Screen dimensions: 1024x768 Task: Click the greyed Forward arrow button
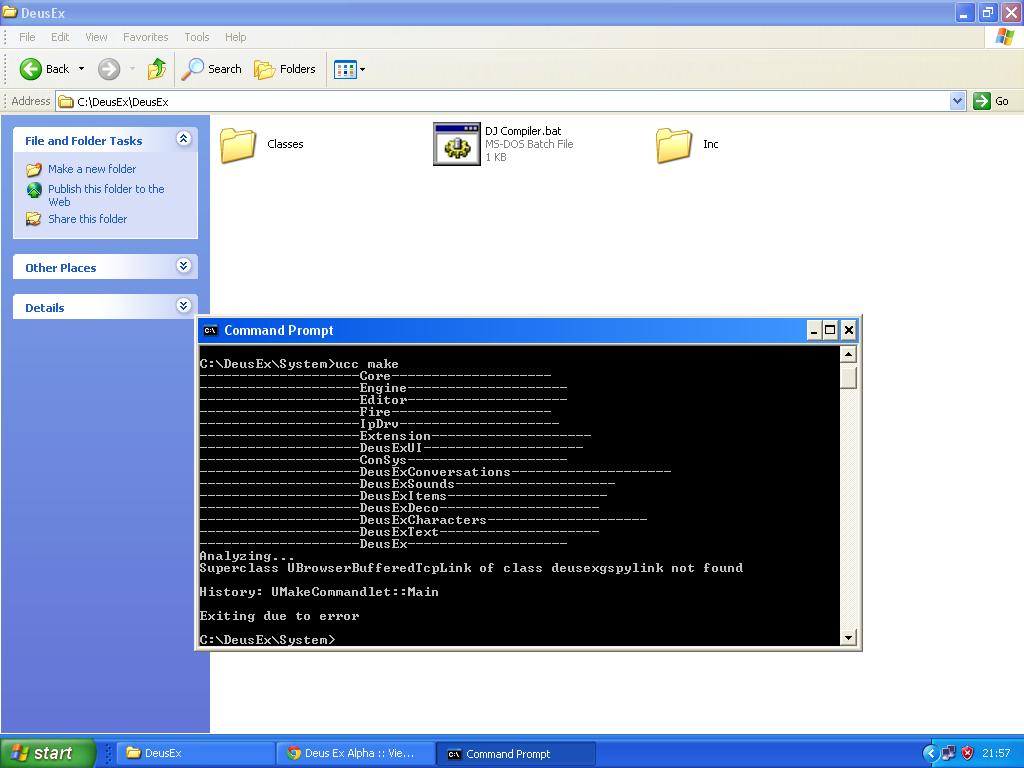click(x=109, y=69)
